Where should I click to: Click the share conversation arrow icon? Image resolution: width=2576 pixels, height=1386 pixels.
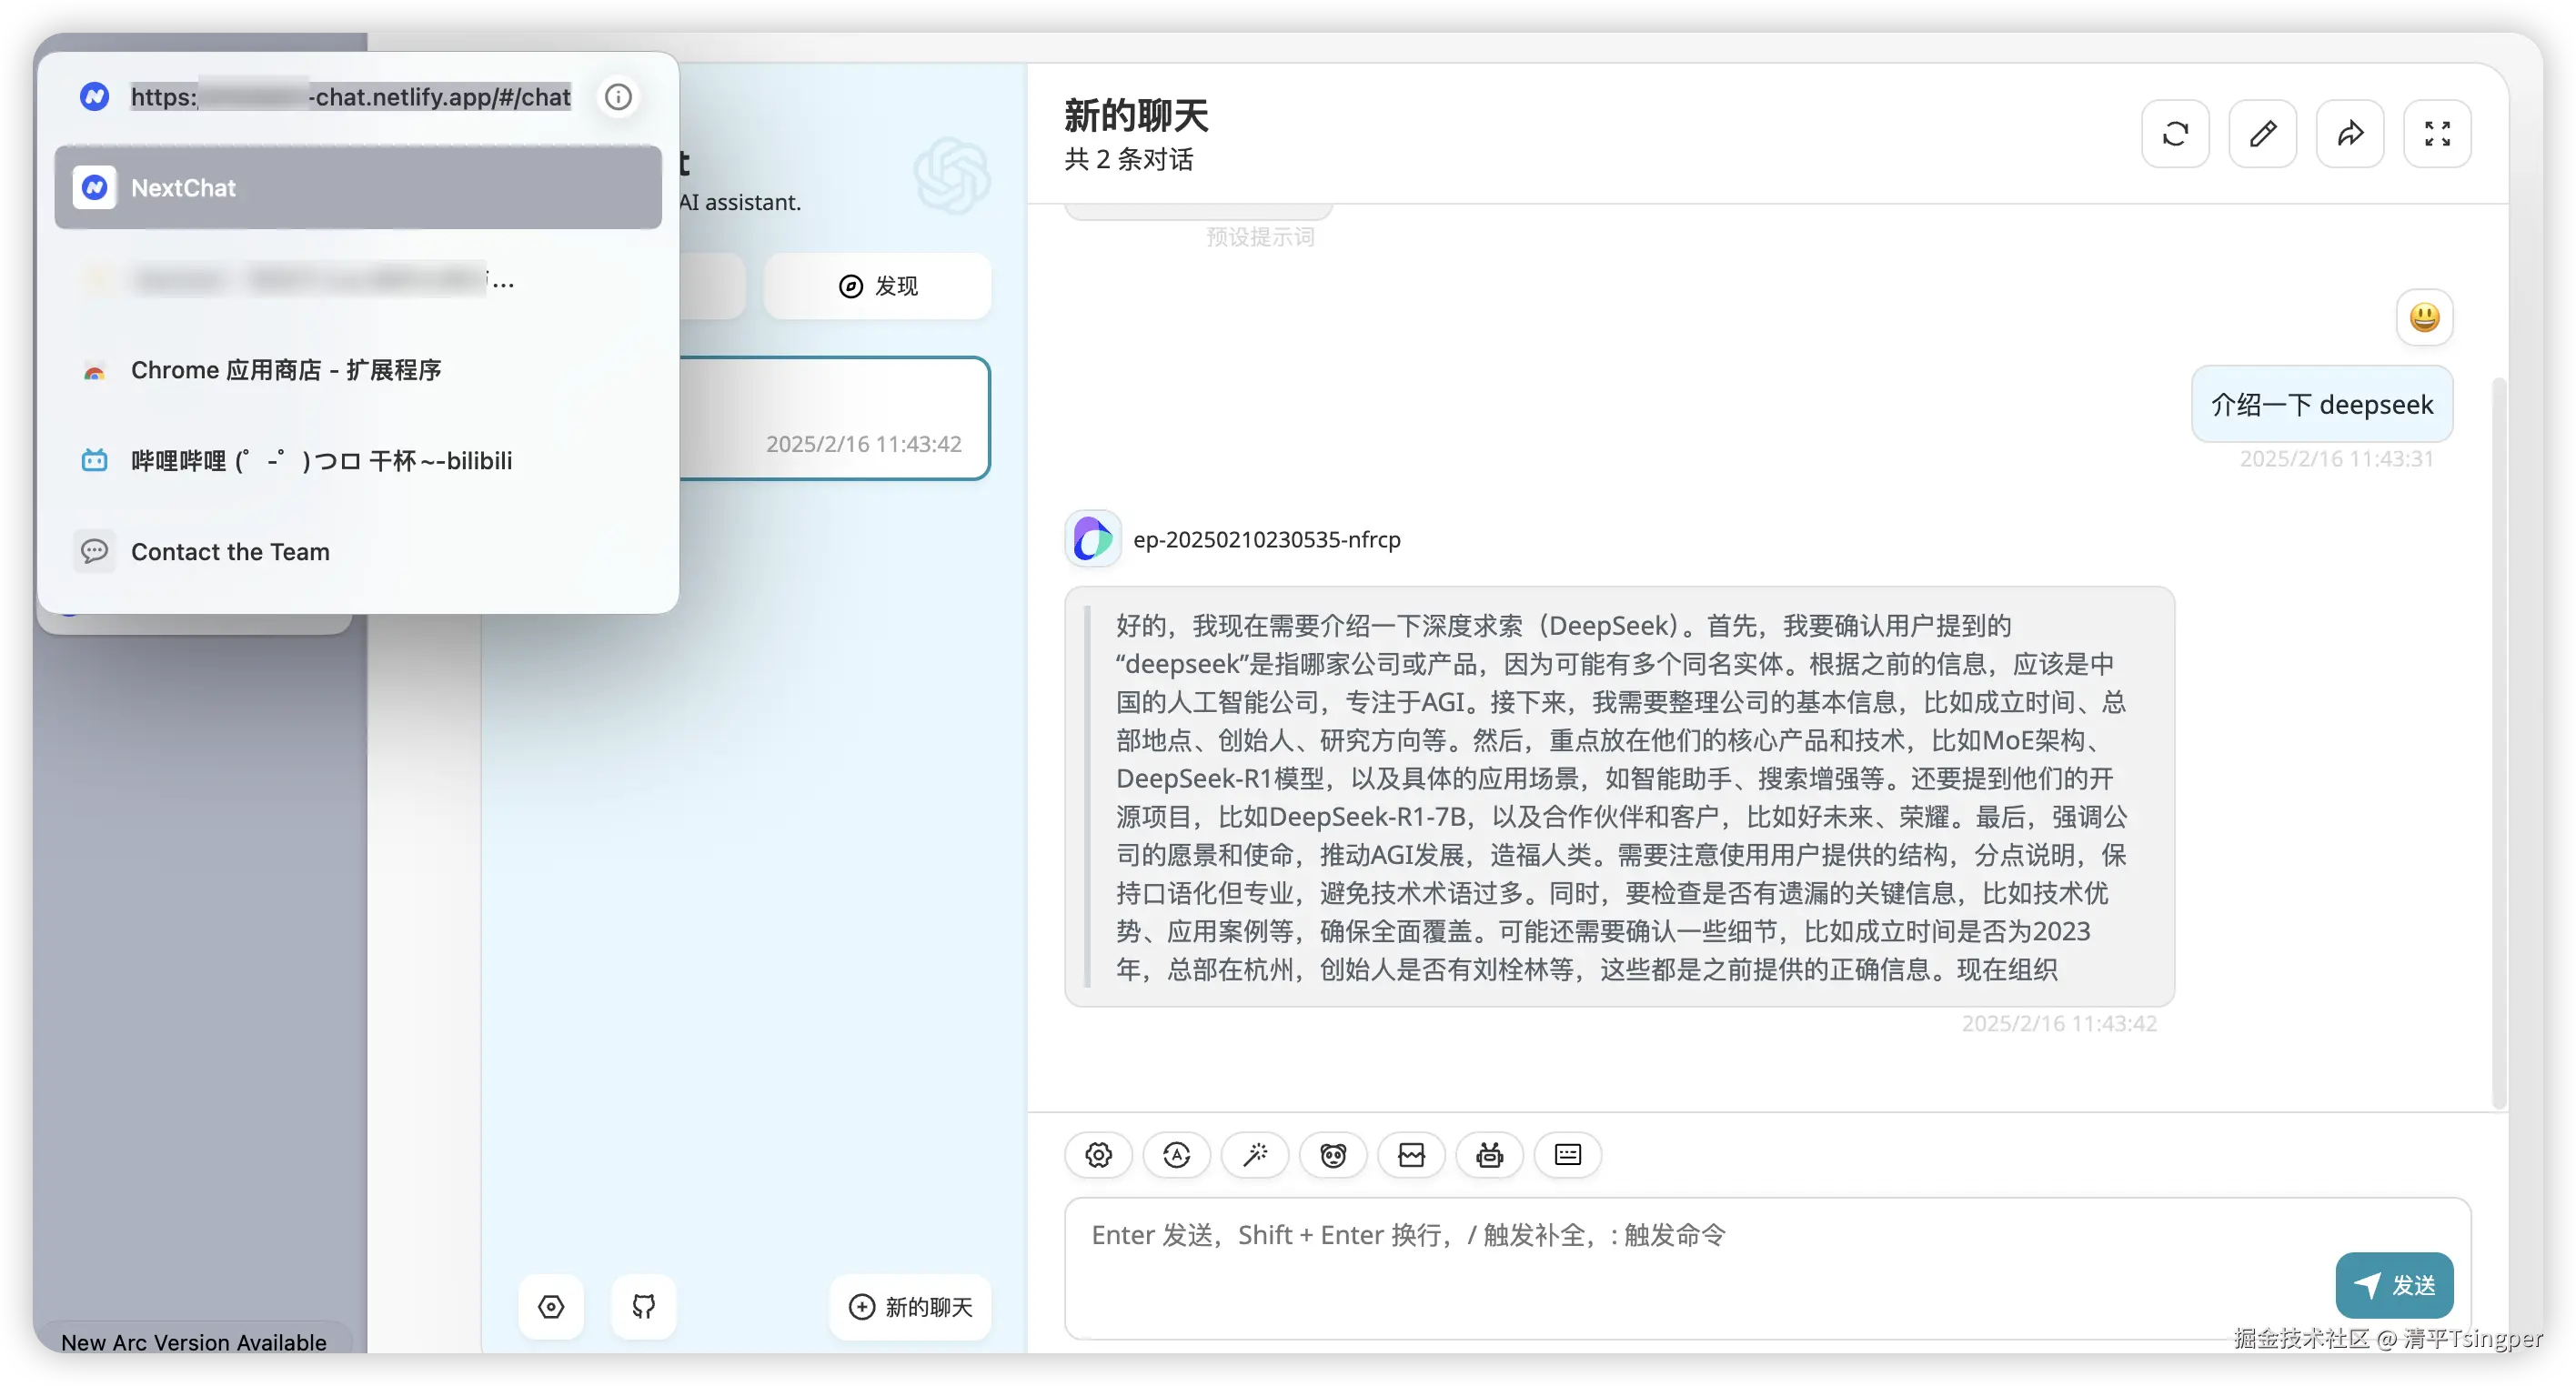click(x=2350, y=134)
